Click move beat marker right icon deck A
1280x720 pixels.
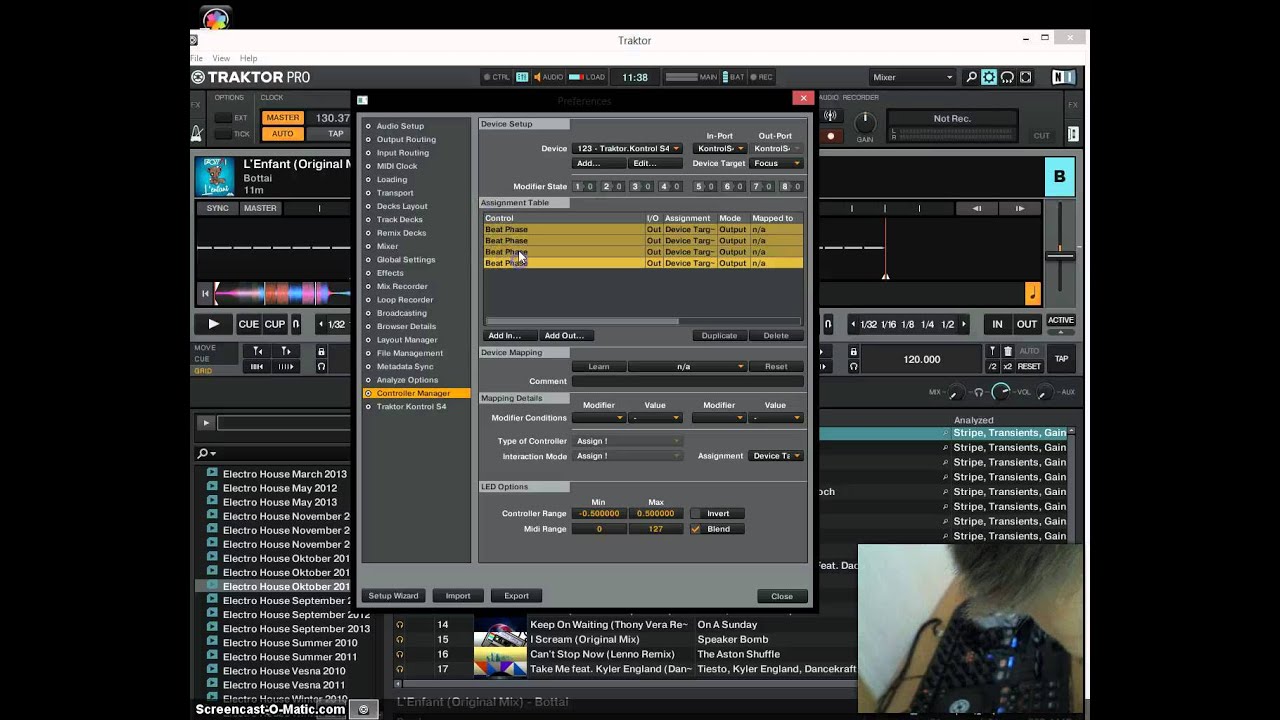(x=286, y=351)
